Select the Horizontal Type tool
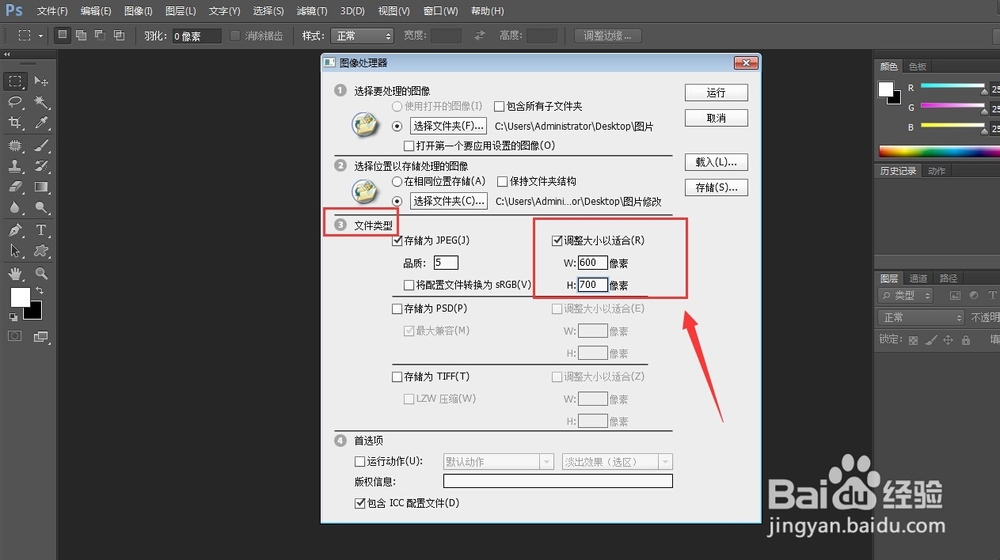Screen dimensions: 1000x560 [41, 230]
